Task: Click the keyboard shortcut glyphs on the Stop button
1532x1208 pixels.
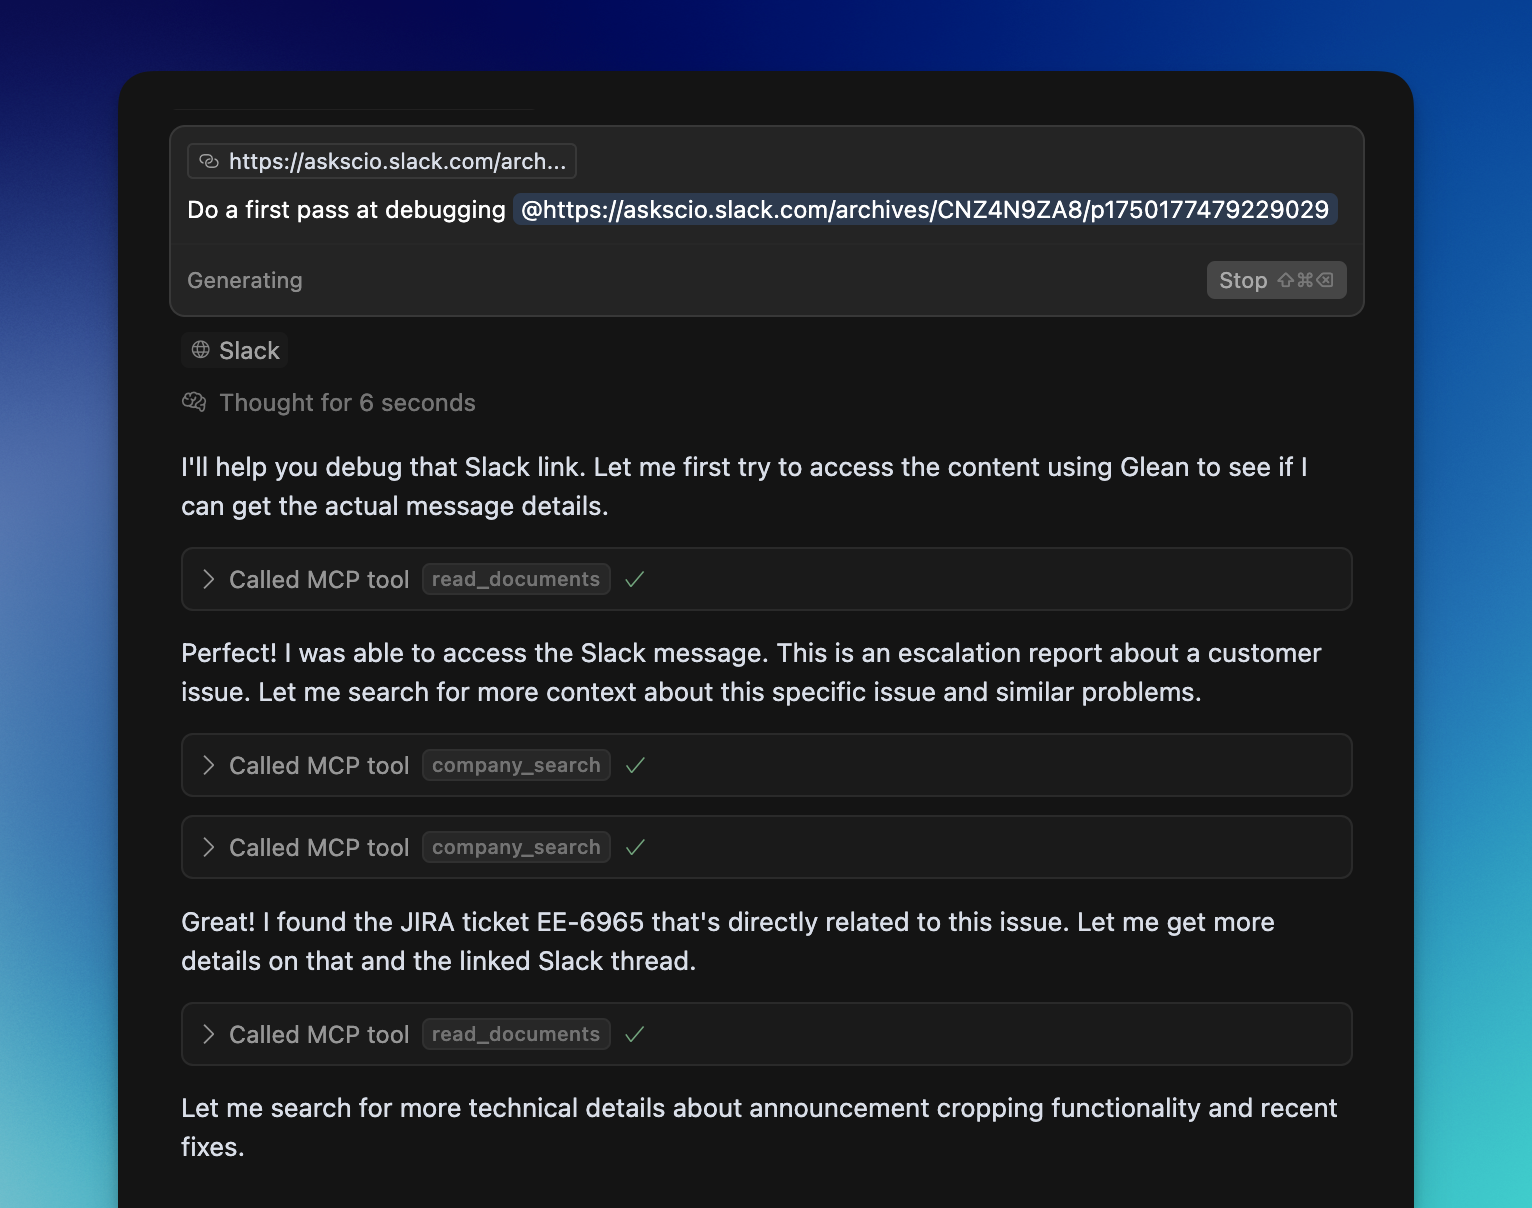Action: [x=1305, y=280]
